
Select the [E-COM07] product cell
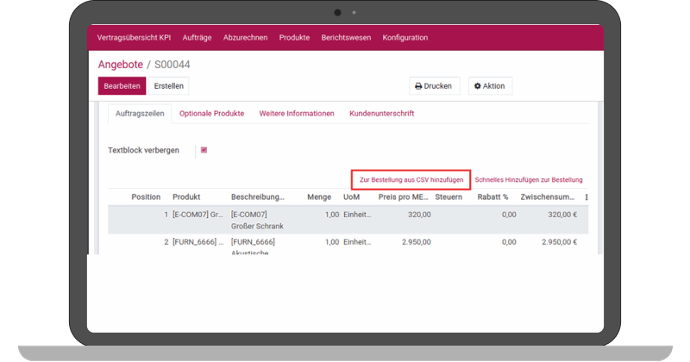[198, 215]
